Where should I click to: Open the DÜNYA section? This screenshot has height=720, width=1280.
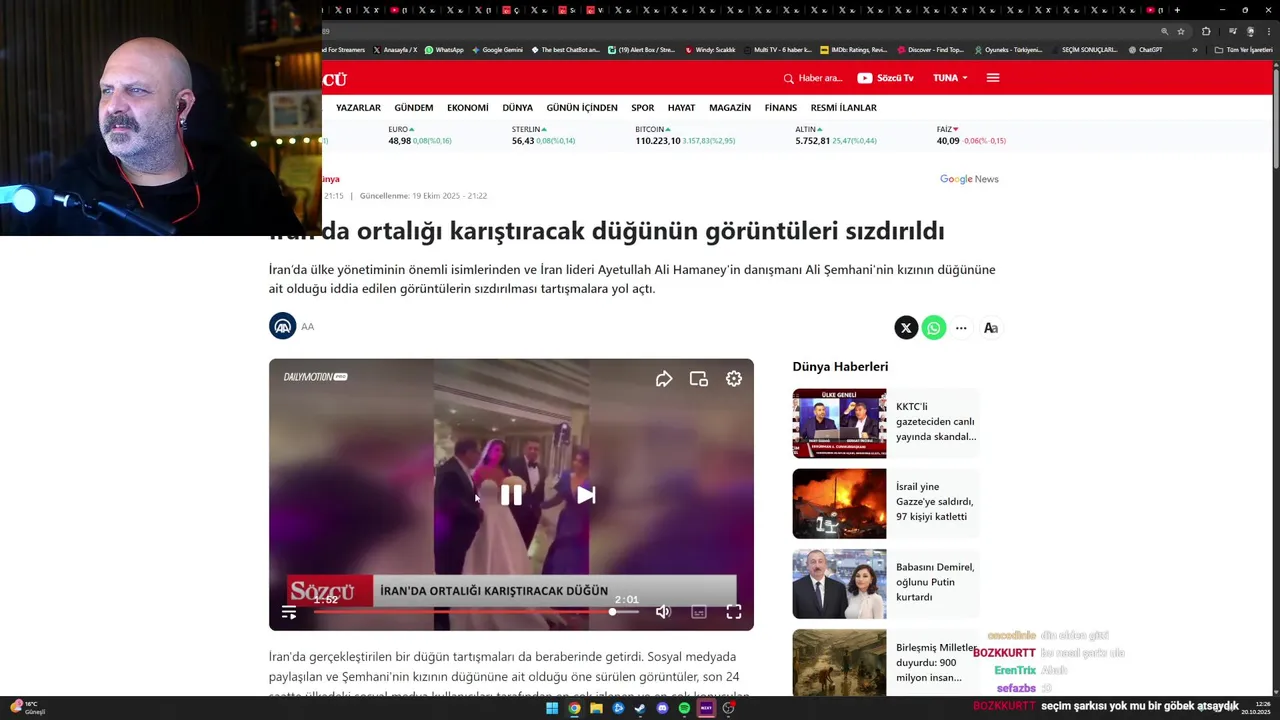coord(517,107)
